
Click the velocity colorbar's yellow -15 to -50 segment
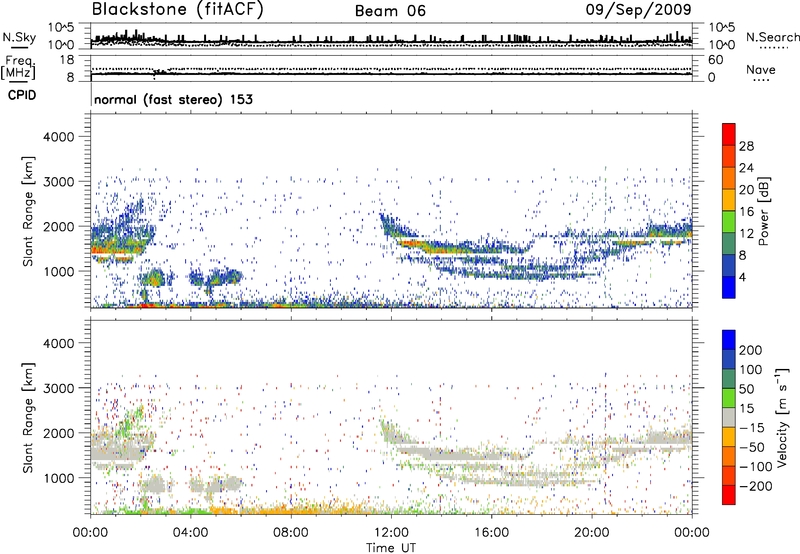729,437
